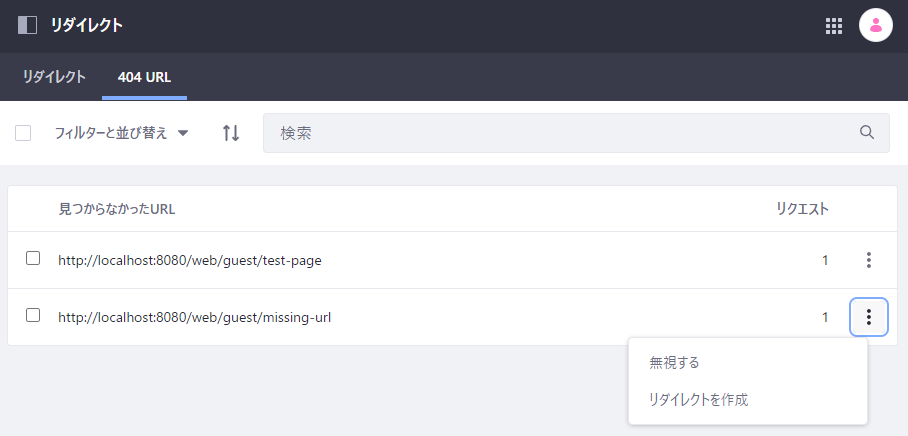Image resolution: width=908 pixels, height=436 pixels.
Task: Expand the フィルターと並び替え dropdown
Action: [x=121, y=133]
